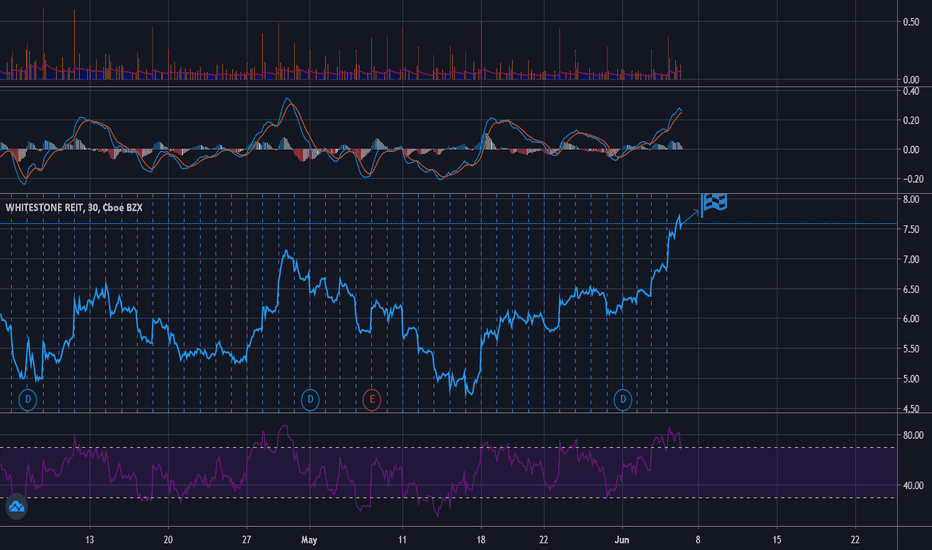The height and width of the screenshot is (550, 932).
Task: Click the 8 date label on time axis
Action: tap(698, 540)
